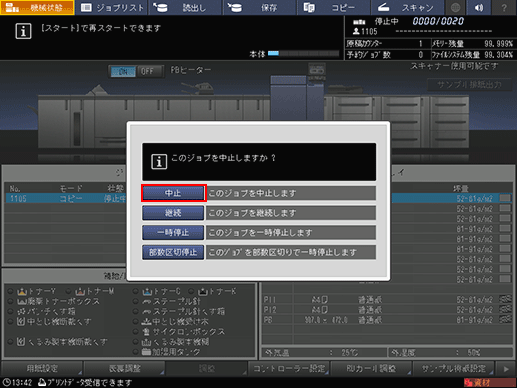Screen dimensions: 517x388
Task: Click the 原稿カウンター value
Action: coord(421,44)
